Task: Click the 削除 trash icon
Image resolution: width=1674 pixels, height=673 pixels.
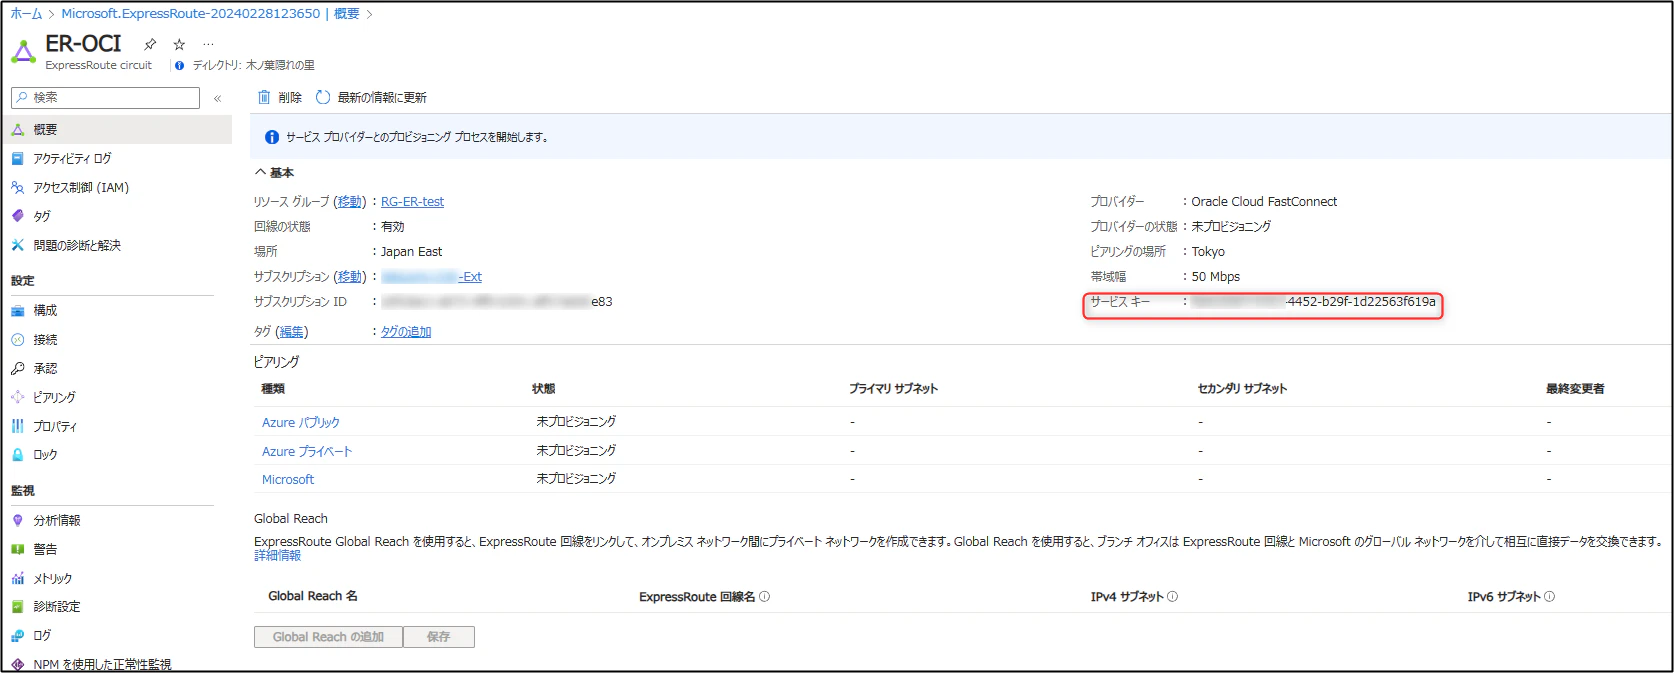Action: [x=264, y=97]
